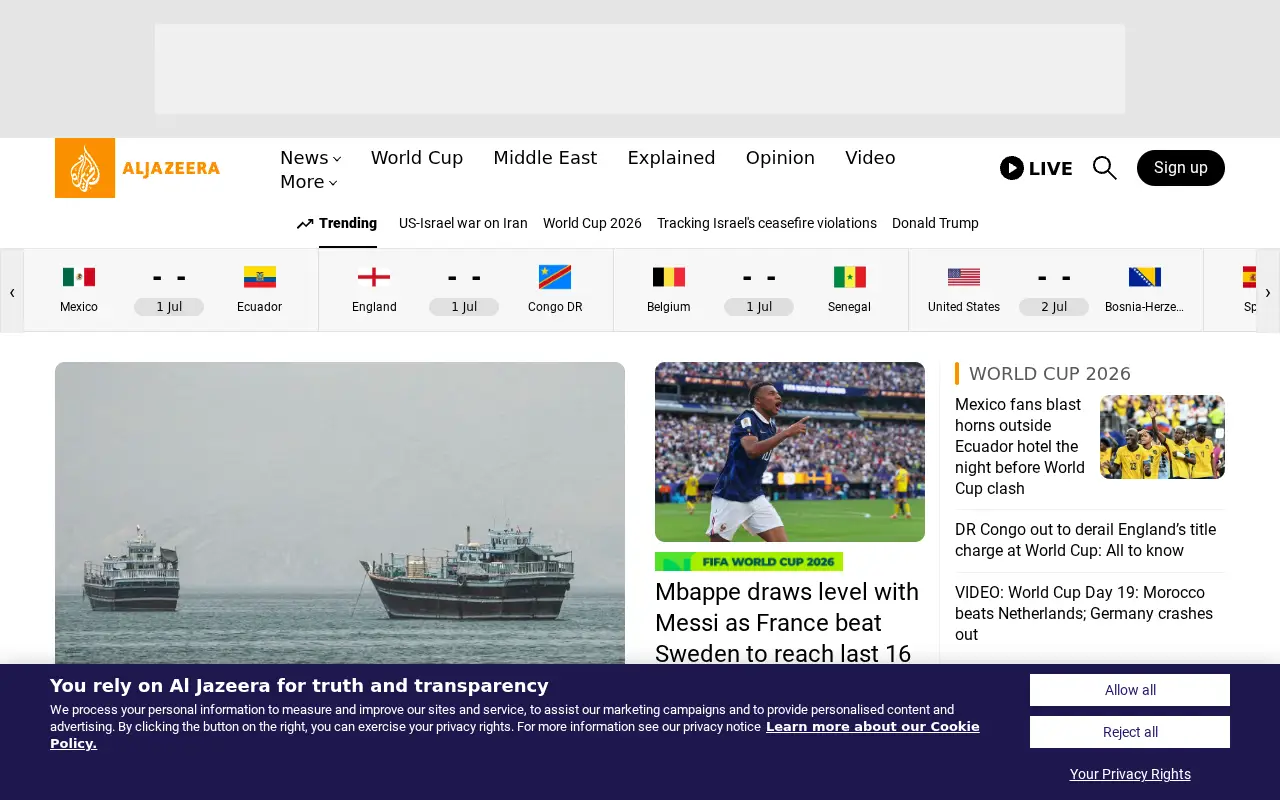Go to the Explained section

pos(671,158)
